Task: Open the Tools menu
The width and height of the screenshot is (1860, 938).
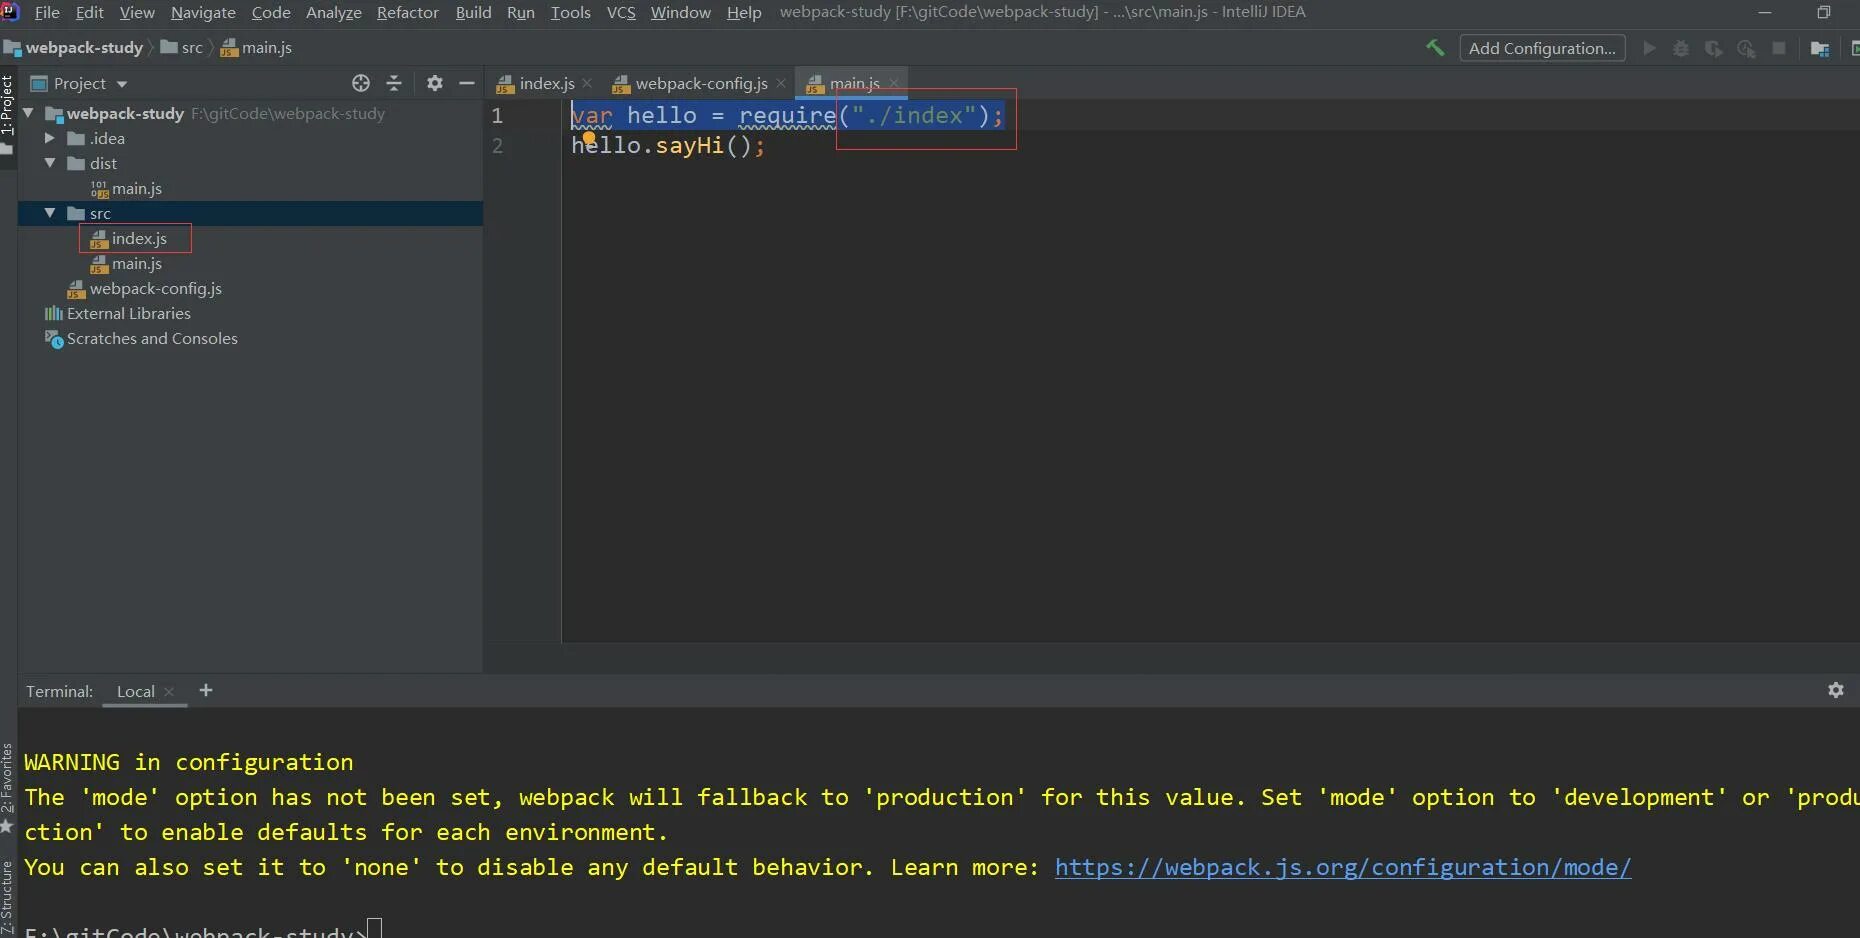Action: point(571,12)
